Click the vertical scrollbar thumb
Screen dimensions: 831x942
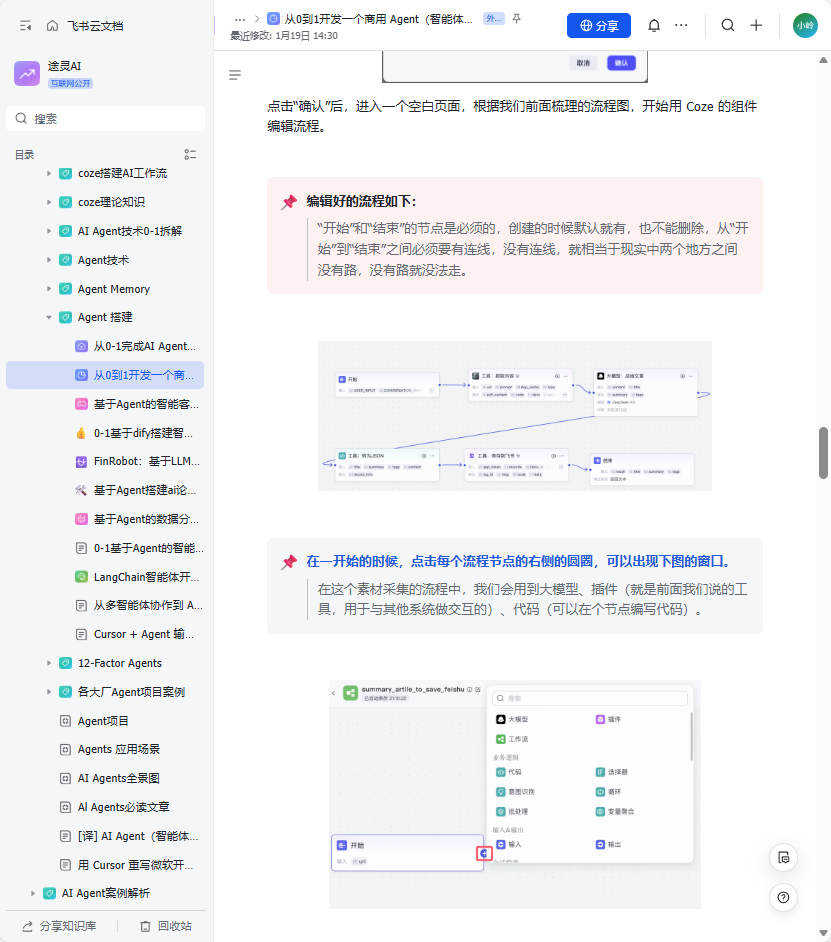(823, 453)
